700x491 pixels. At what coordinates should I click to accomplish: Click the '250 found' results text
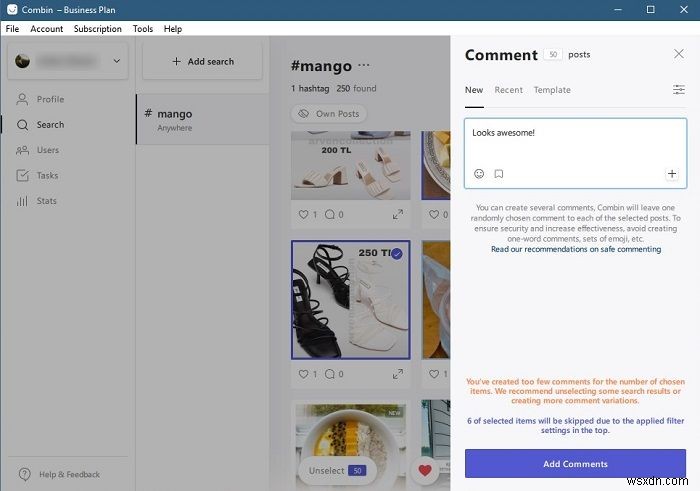tap(356, 88)
